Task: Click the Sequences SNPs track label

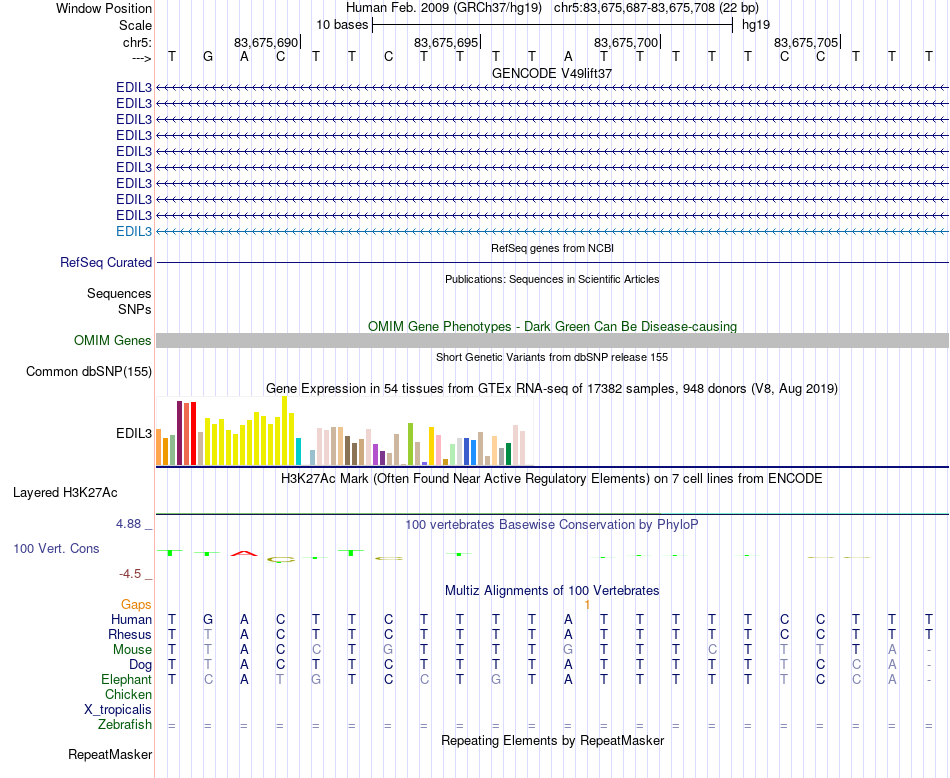Action: pyautogui.click(x=119, y=301)
